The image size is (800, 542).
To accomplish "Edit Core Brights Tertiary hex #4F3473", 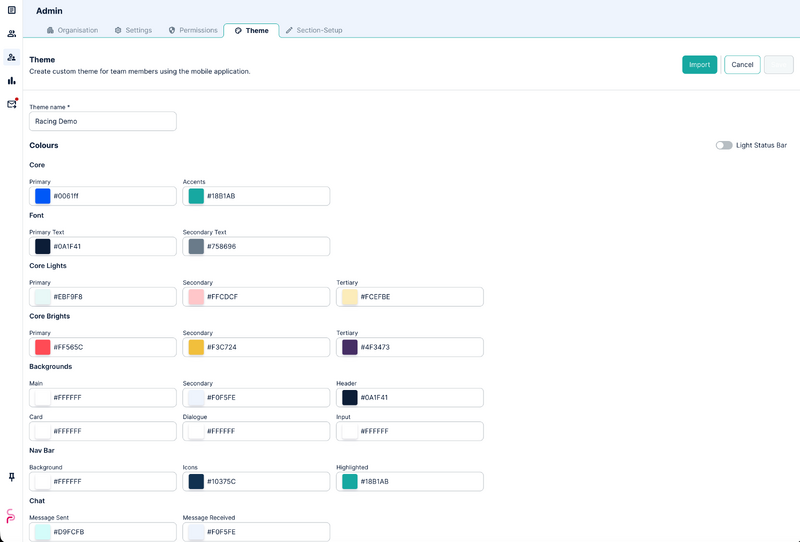I will tap(410, 347).
